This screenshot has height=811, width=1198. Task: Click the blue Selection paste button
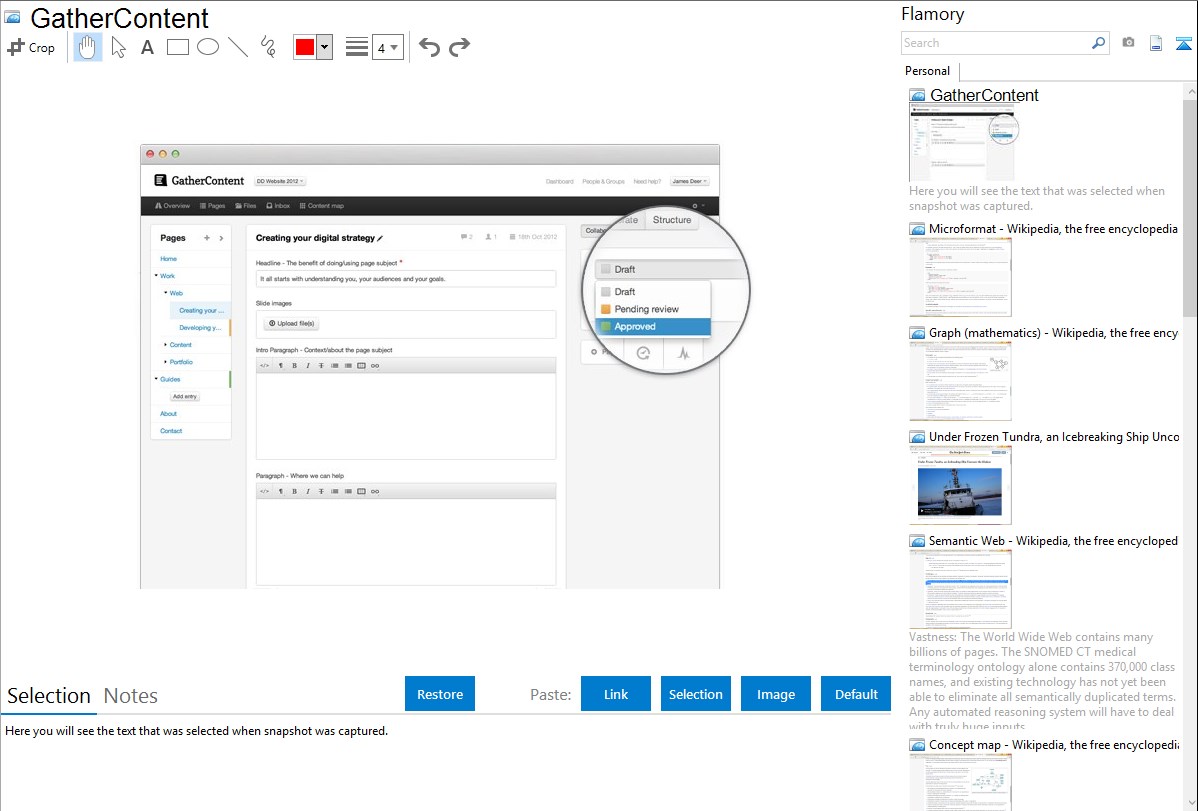pyautogui.click(x=695, y=694)
